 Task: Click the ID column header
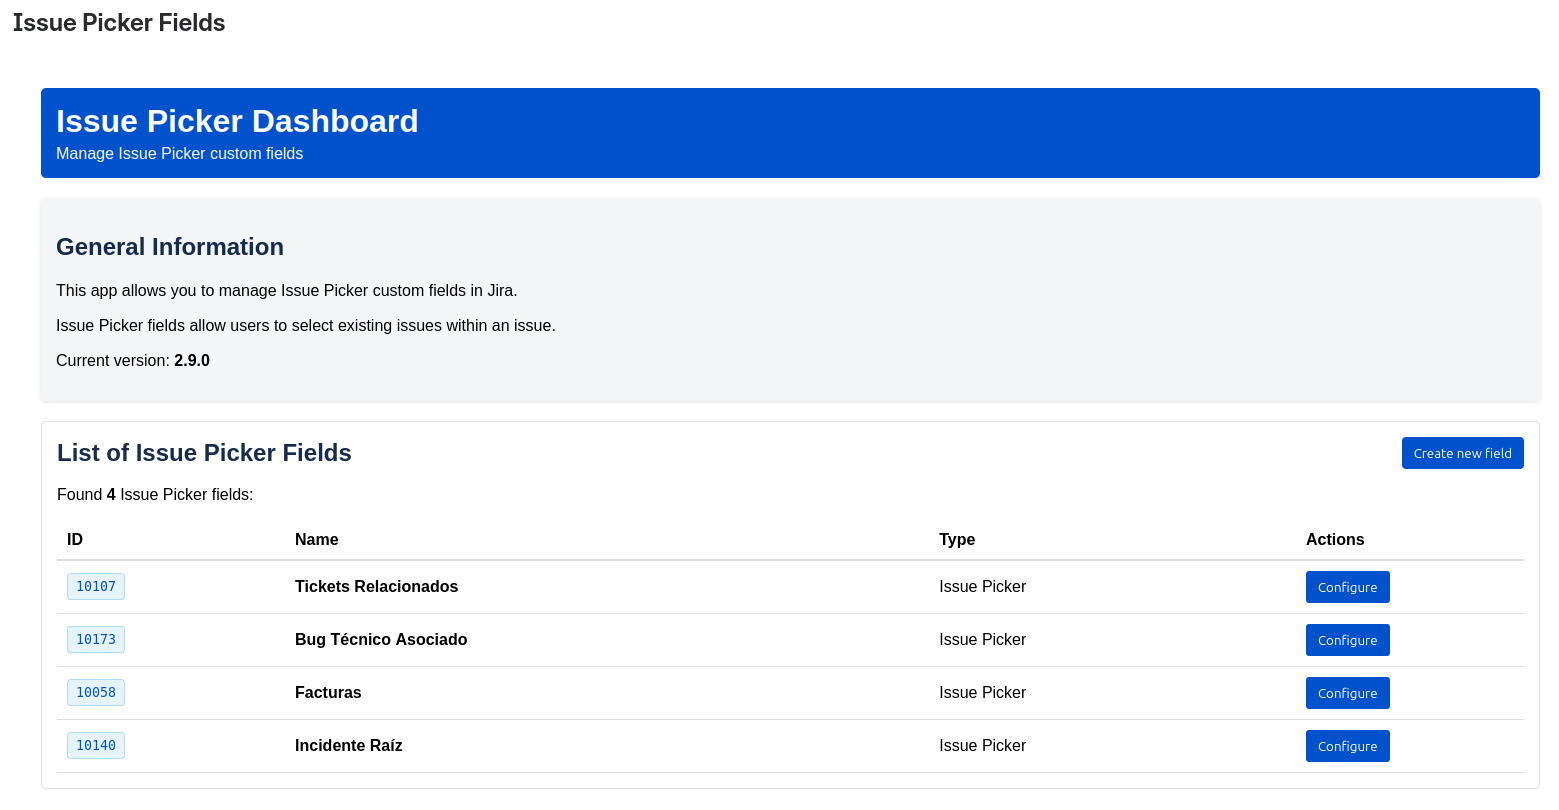[x=75, y=539]
